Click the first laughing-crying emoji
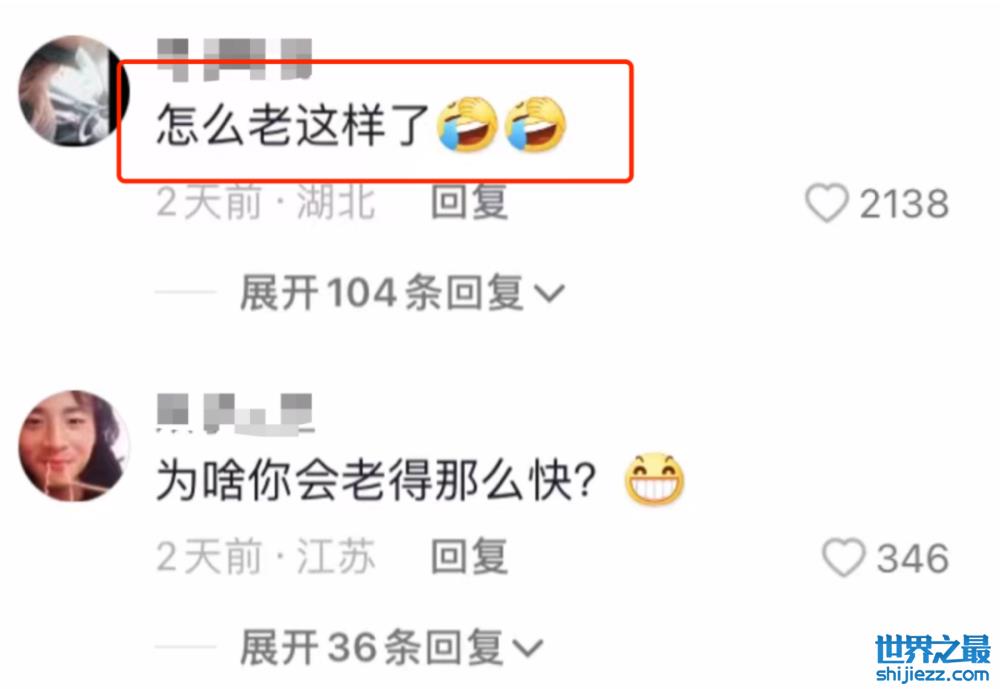 pos(467,124)
